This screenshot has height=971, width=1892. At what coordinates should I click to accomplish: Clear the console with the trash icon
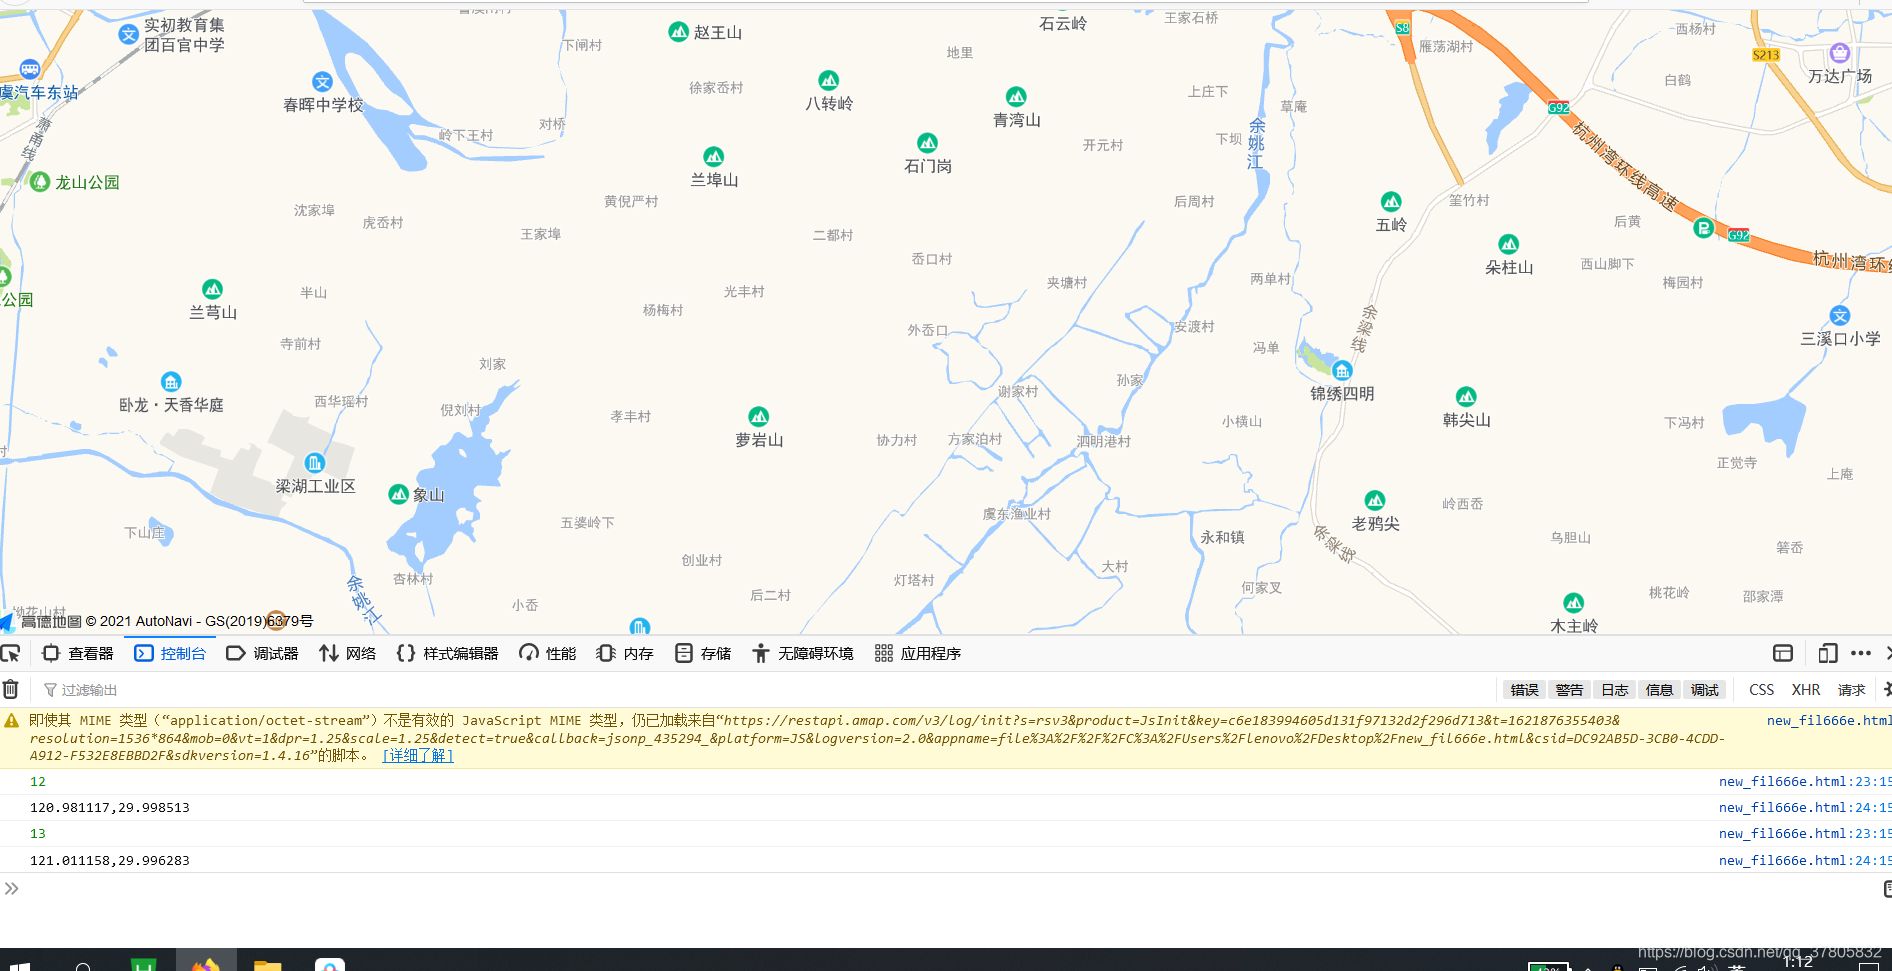(10, 689)
